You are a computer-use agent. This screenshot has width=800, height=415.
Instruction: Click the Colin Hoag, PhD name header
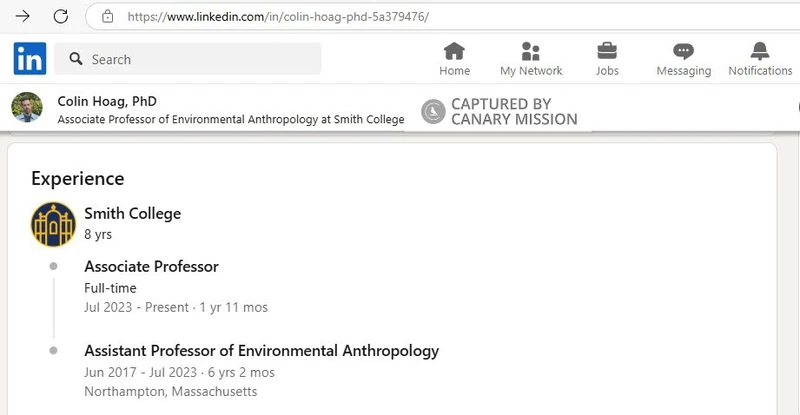pyautogui.click(x=107, y=101)
